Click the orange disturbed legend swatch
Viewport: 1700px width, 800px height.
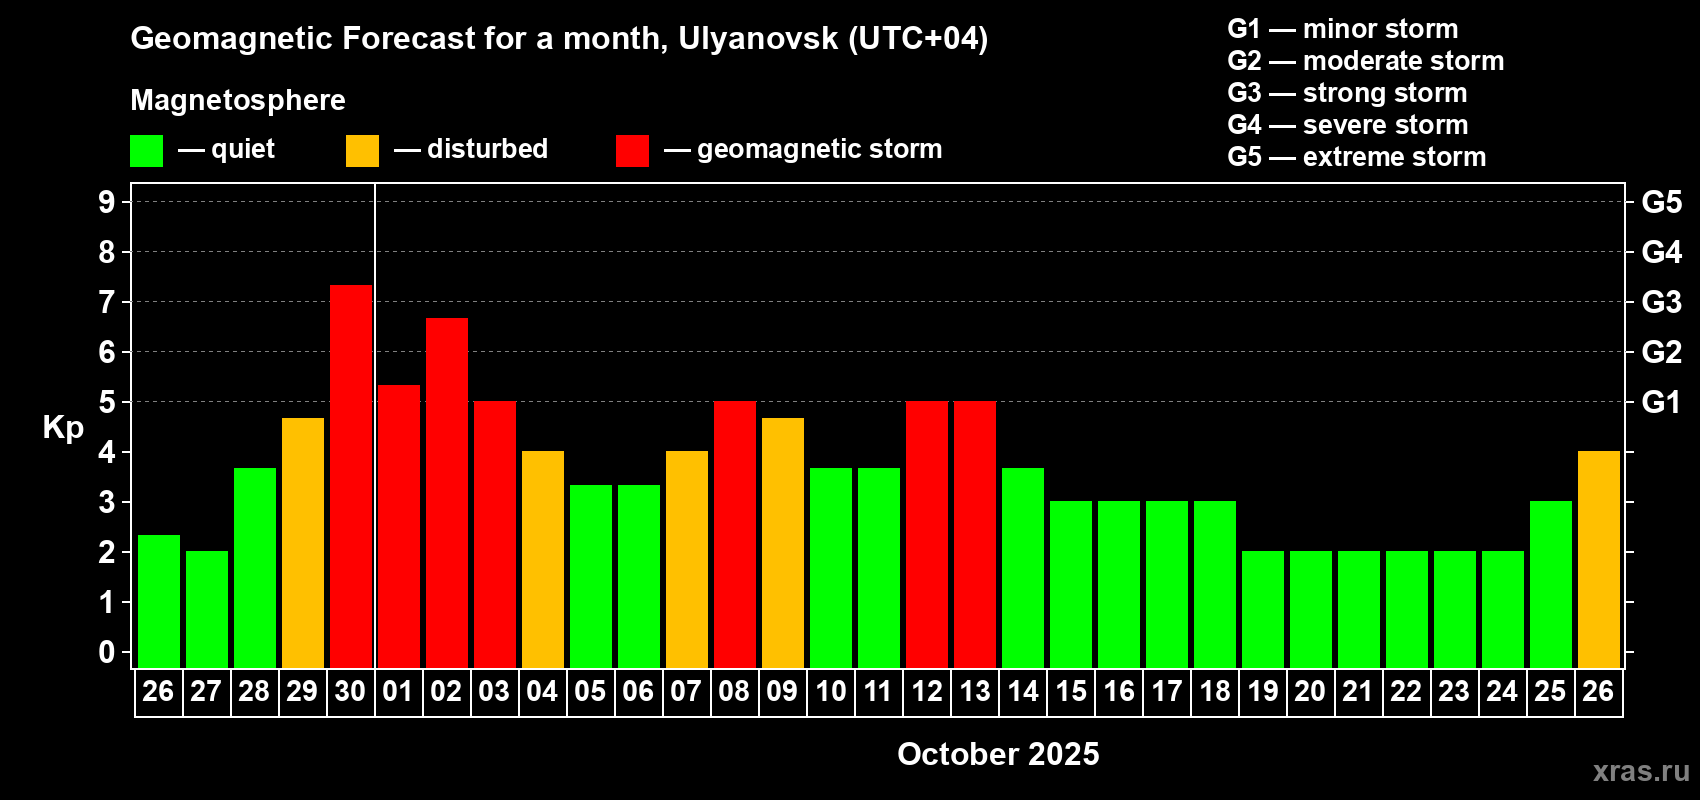coord(362,151)
